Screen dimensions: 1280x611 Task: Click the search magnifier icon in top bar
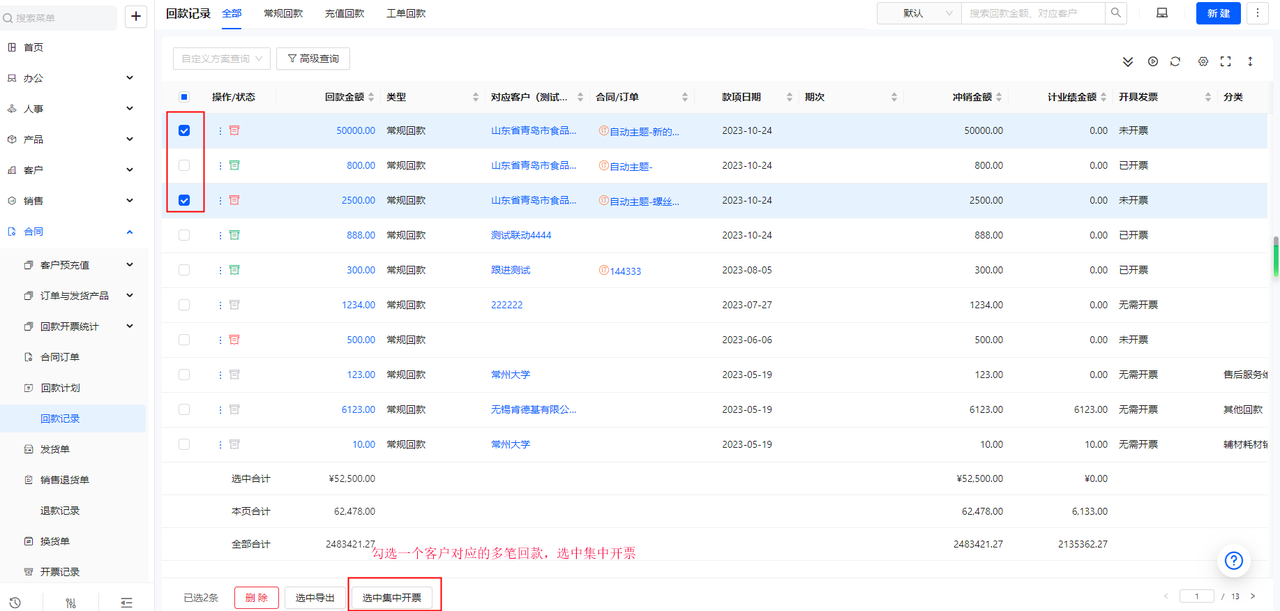point(1115,13)
